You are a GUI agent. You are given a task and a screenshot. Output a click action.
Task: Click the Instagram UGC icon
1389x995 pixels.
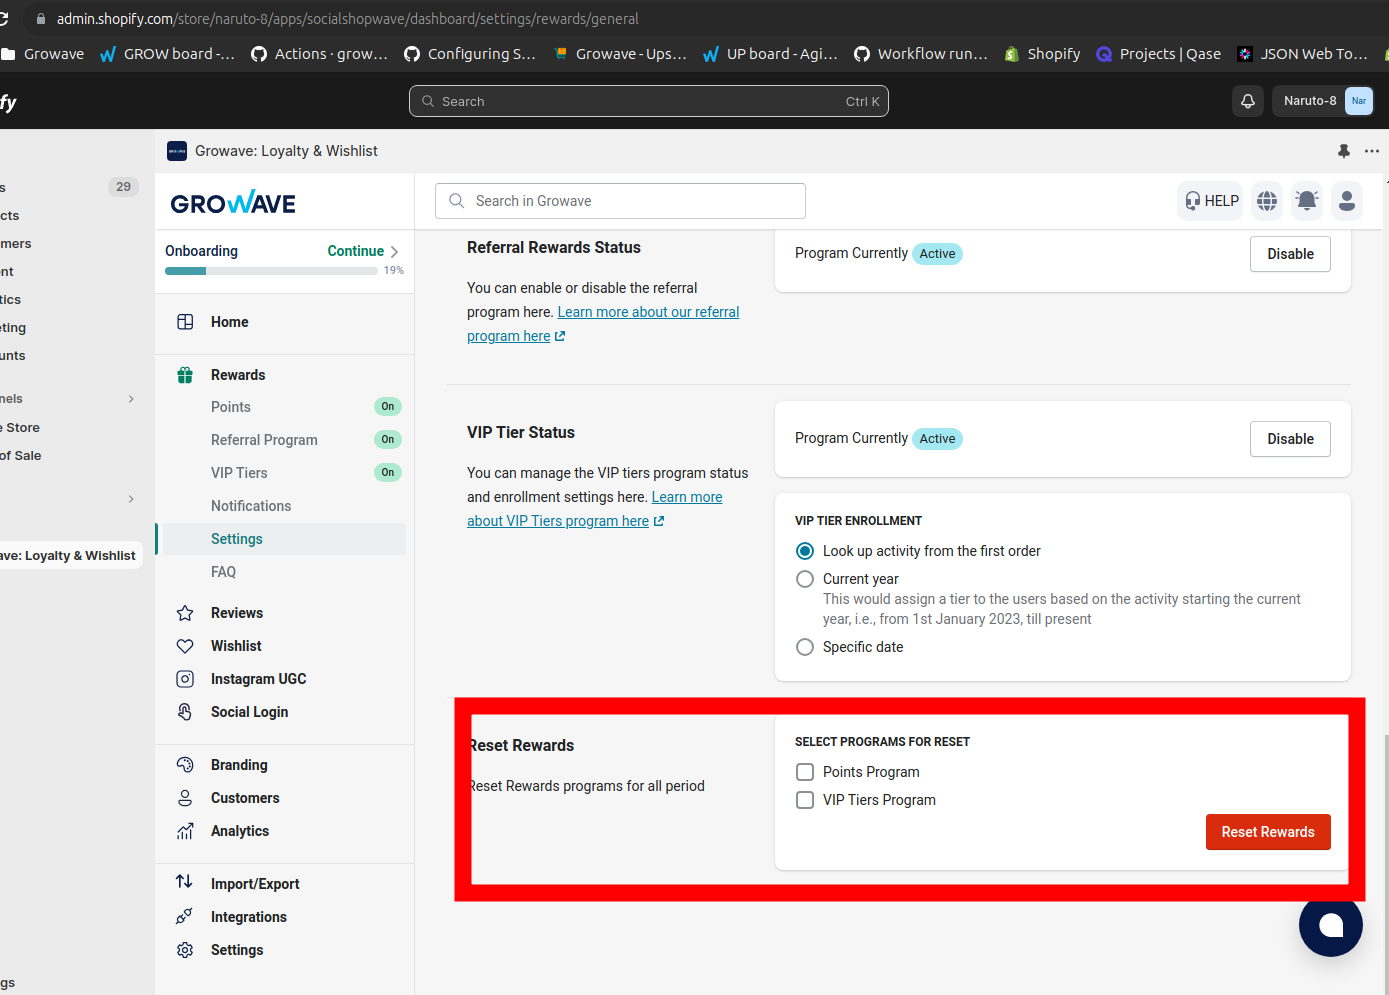pos(185,679)
